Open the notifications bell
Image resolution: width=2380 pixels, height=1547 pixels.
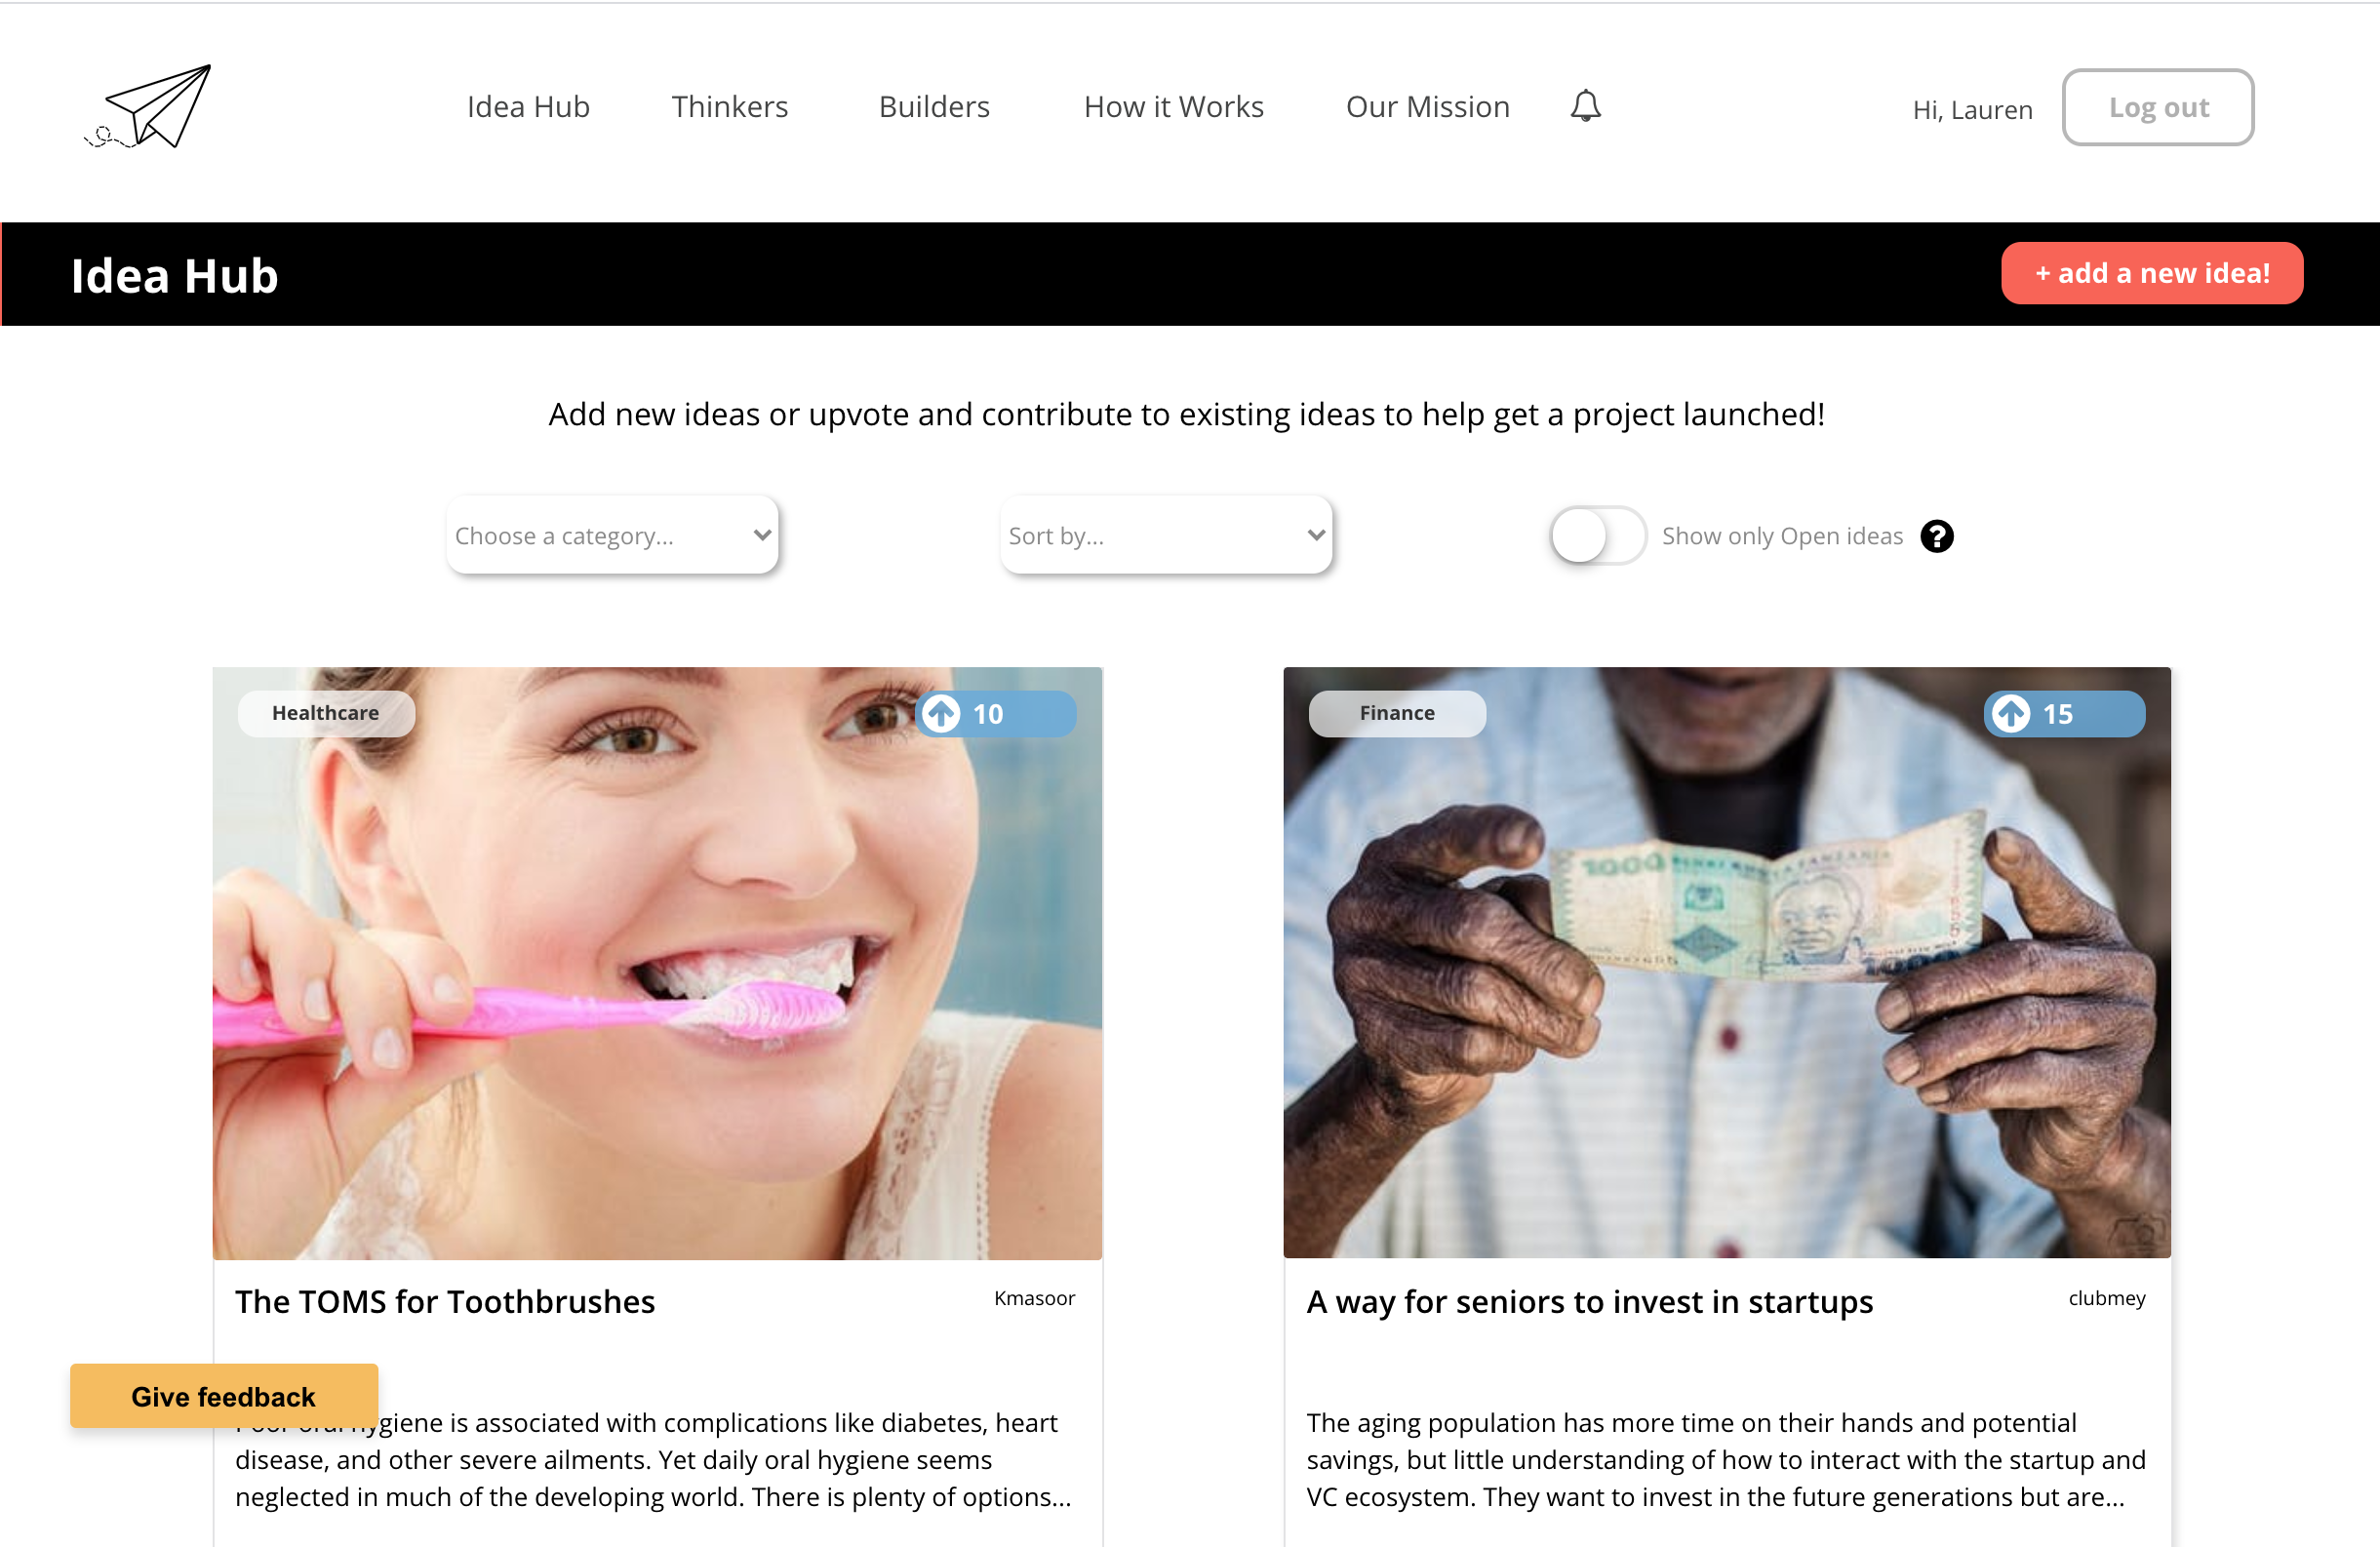(x=1585, y=106)
